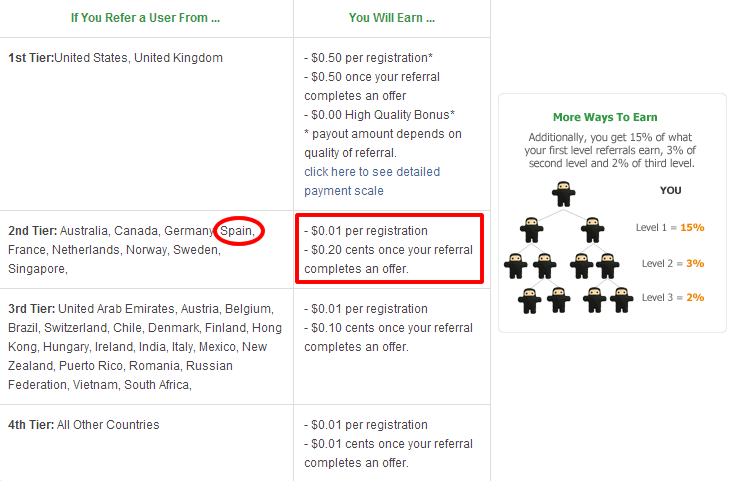Viewport: 731px width, 481px height.
Task: Click the rightmost ninja in Level 3 row
Action: click(x=621, y=300)
